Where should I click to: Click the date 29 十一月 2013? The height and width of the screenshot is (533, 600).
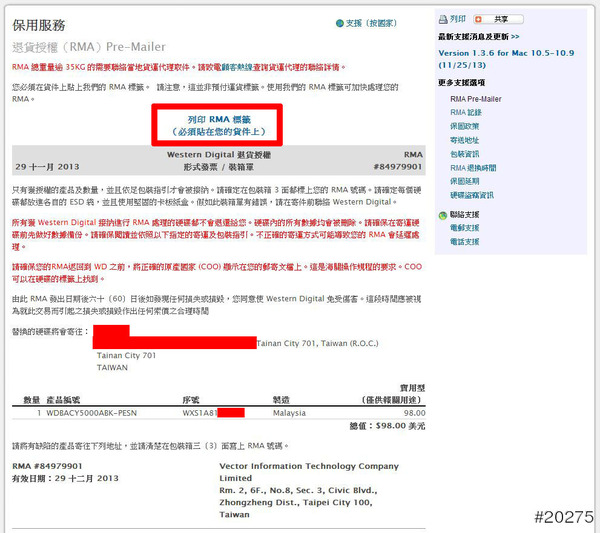(47, 167)
